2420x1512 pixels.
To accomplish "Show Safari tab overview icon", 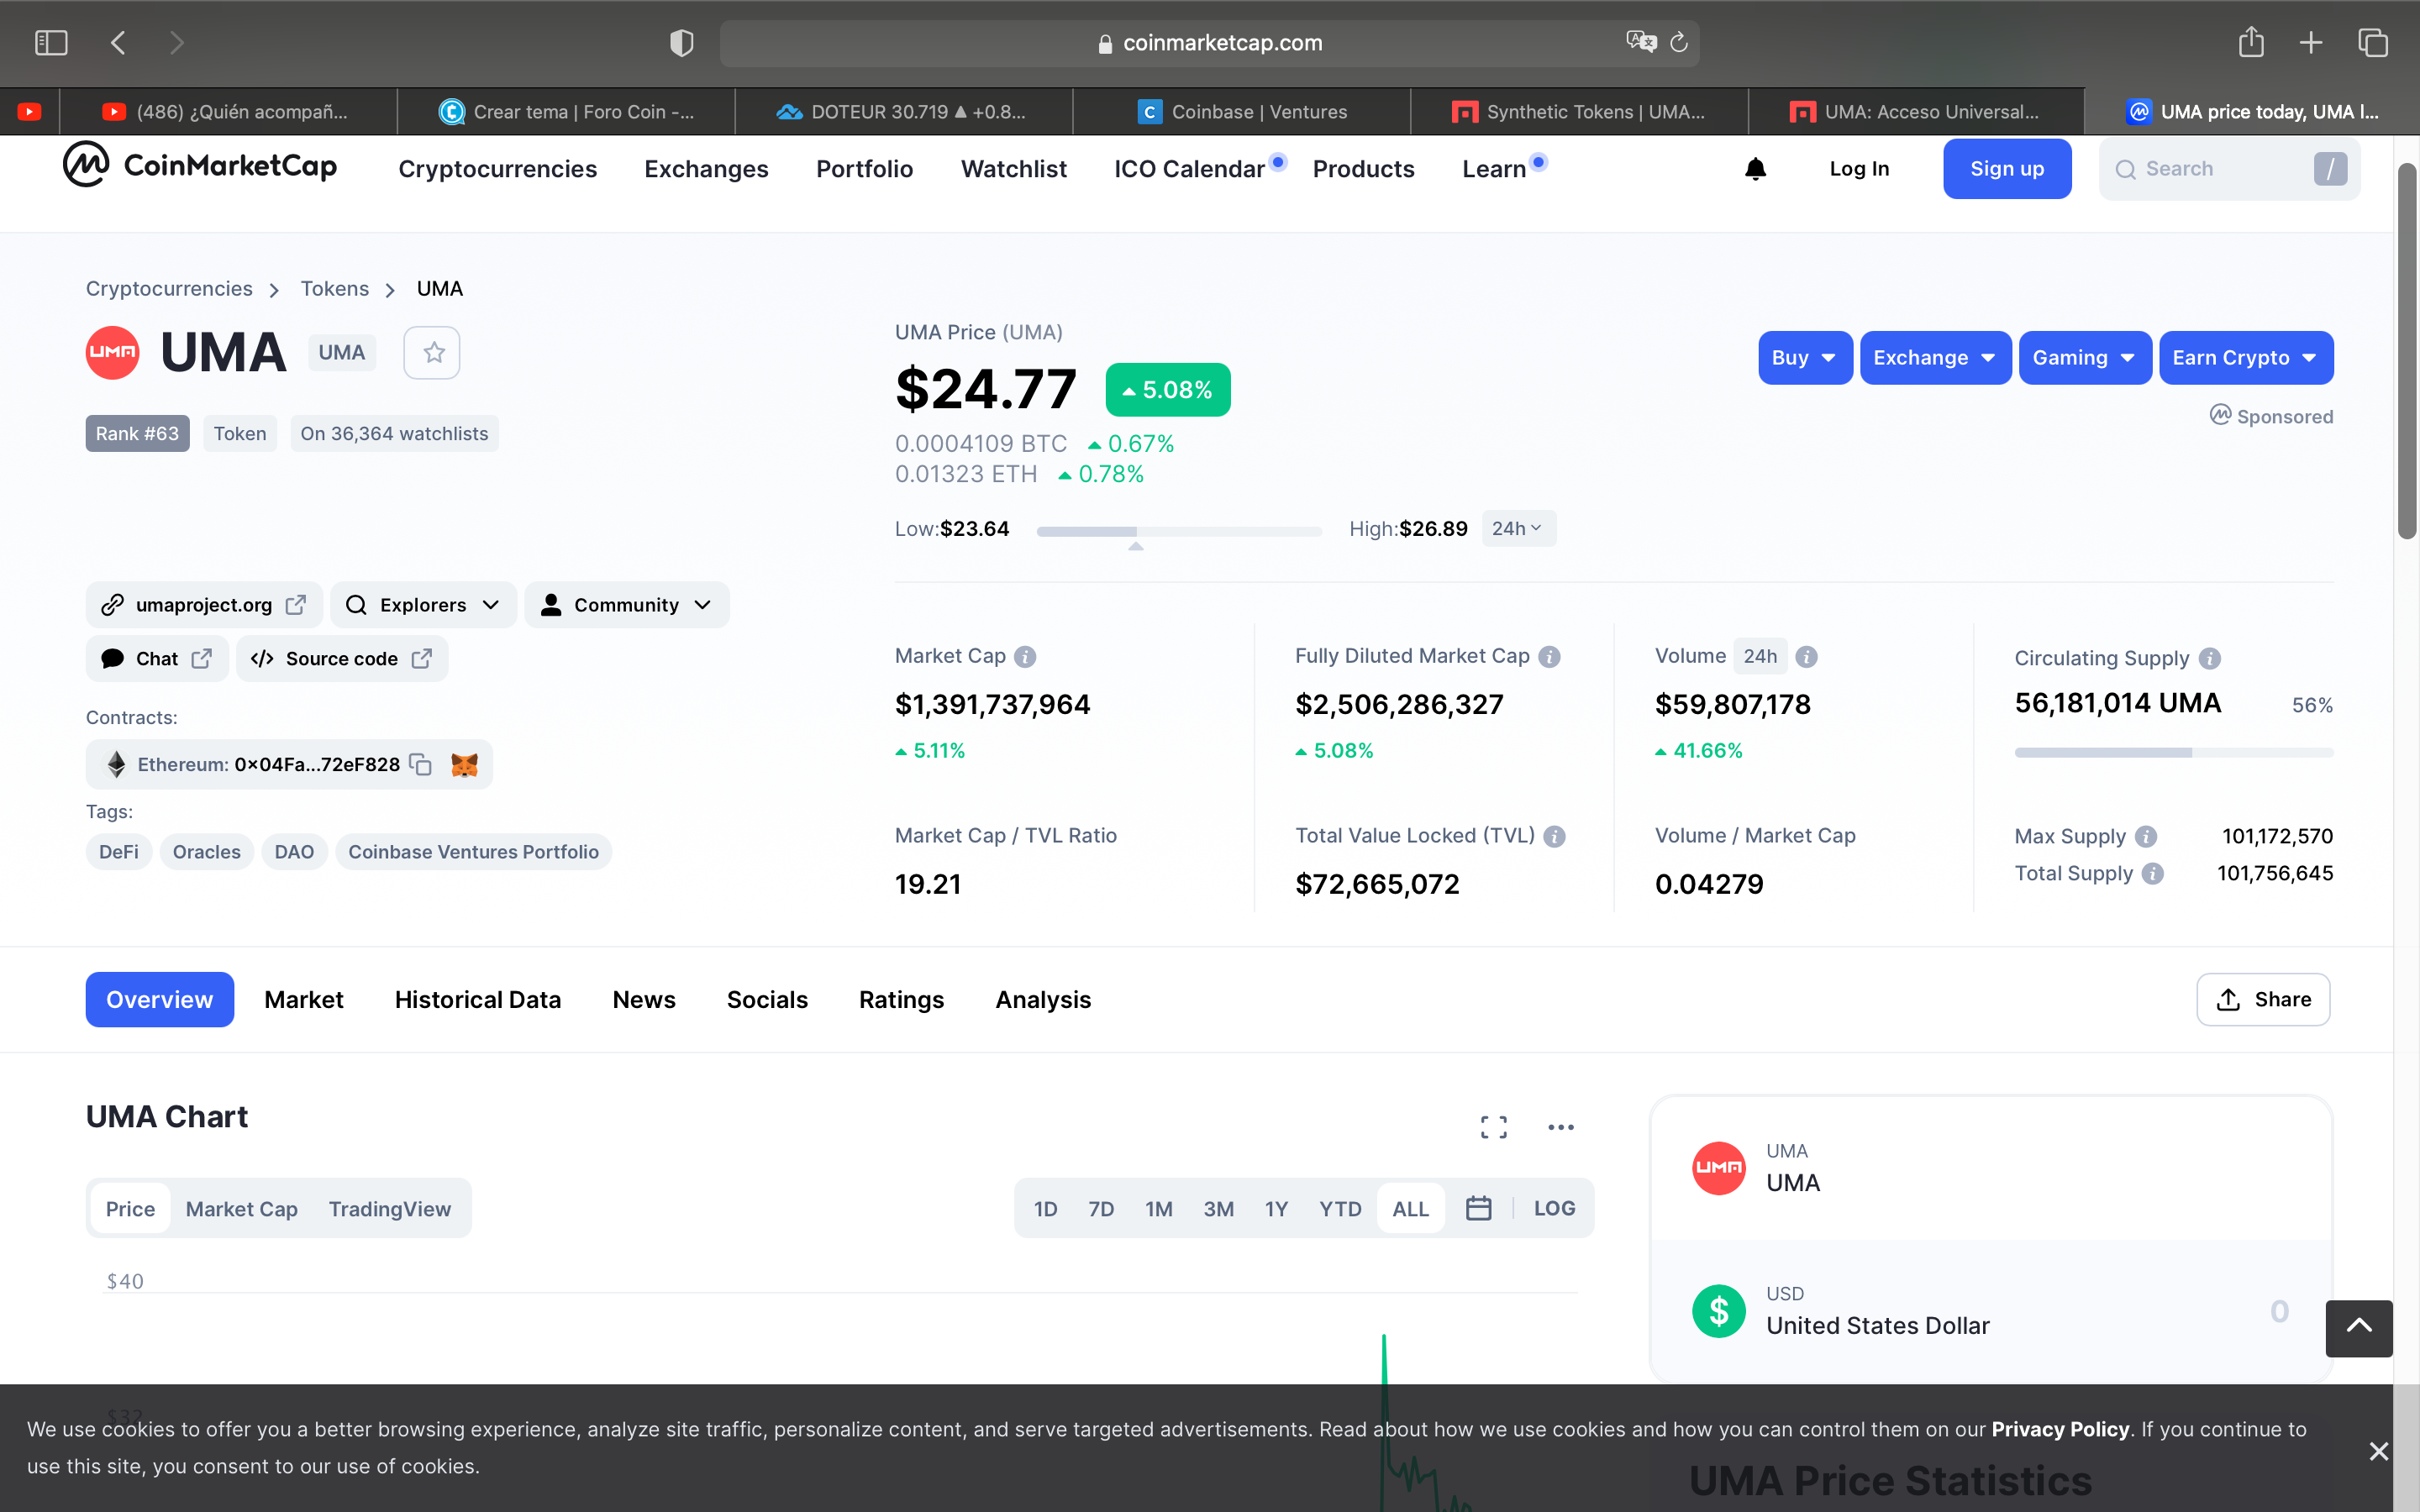I will [2373, 42].
